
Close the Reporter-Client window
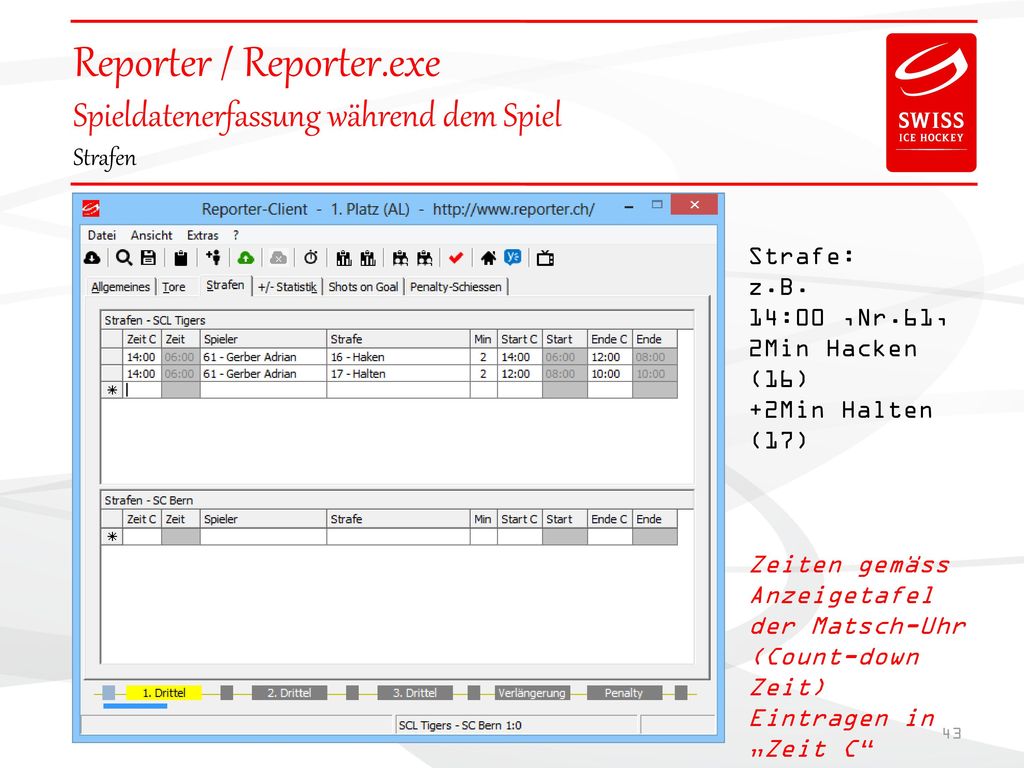(694, 204)
